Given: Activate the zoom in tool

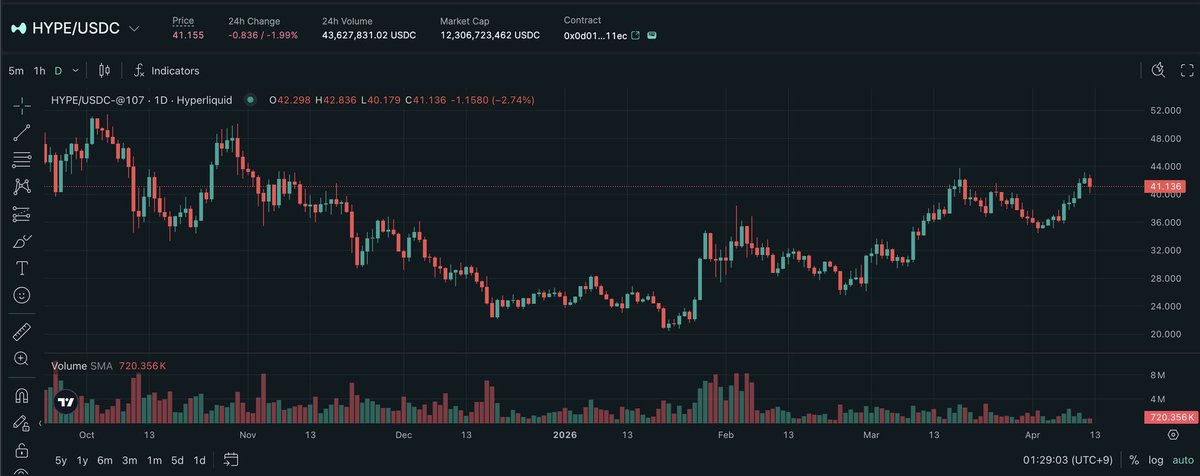Looking at the screenshot, I should 22,358.
